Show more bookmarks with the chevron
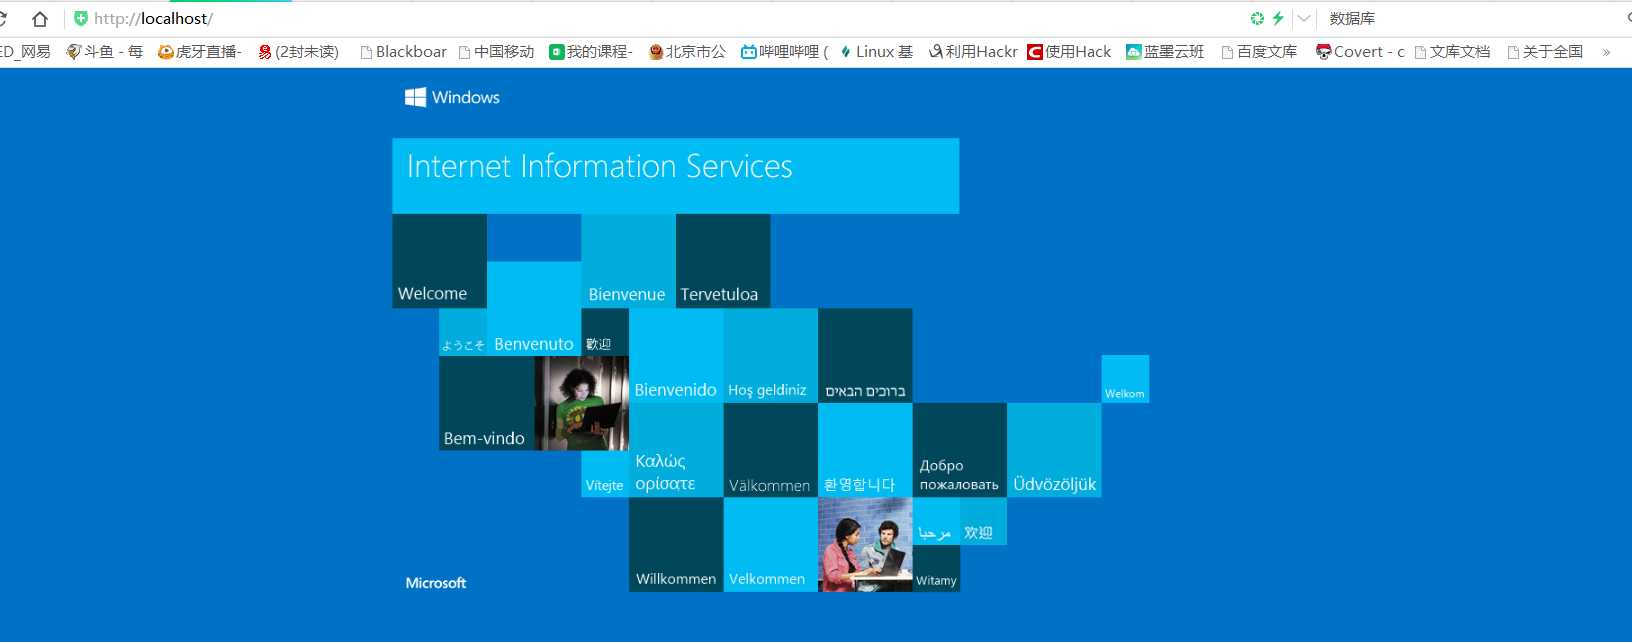The width and height of the screenshot is (1632, 642). pos(1606,52)
